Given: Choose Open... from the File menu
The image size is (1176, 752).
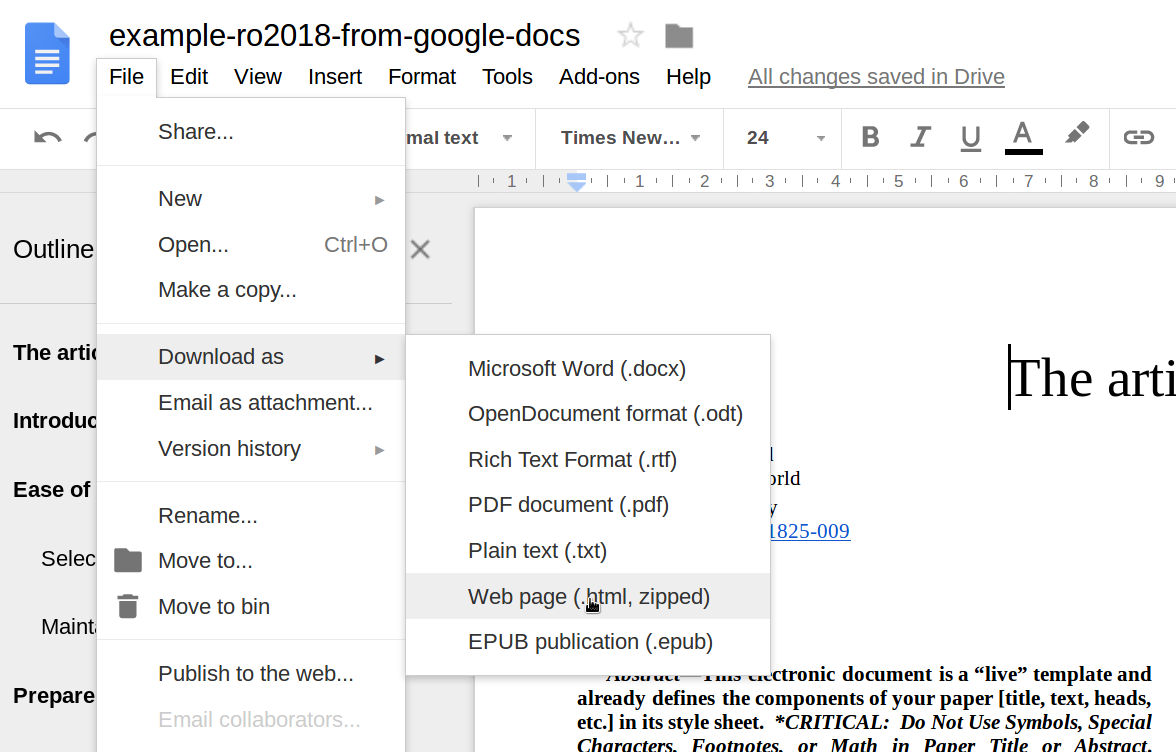Looking at the screenshot, I should (251, 244).
